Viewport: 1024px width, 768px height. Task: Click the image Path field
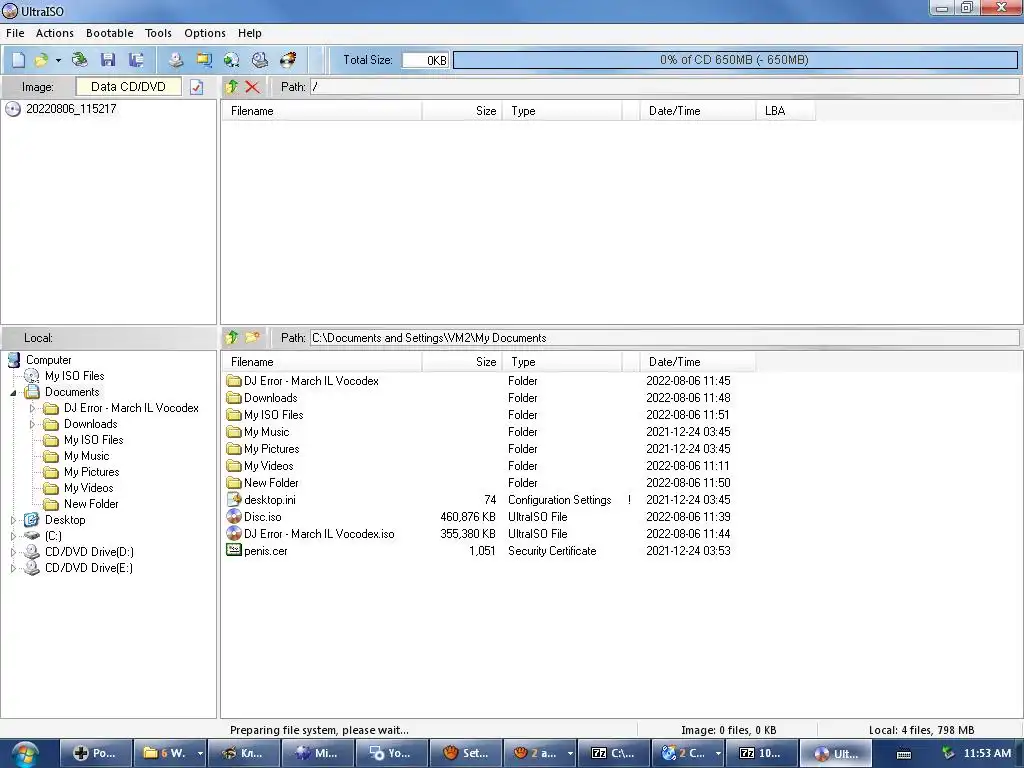point(664,87)
